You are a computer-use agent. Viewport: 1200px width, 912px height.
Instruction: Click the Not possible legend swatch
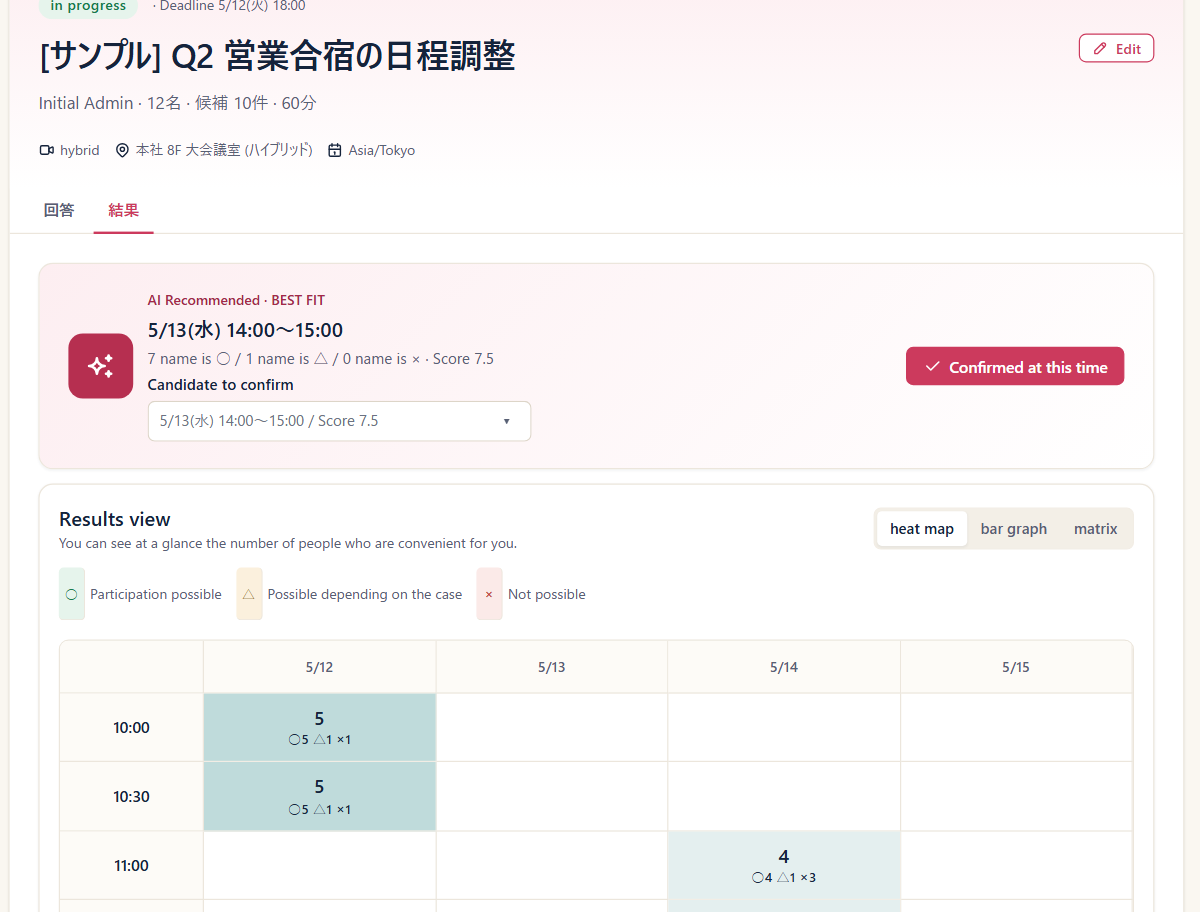pyautogui.click(x=489, y=594)
